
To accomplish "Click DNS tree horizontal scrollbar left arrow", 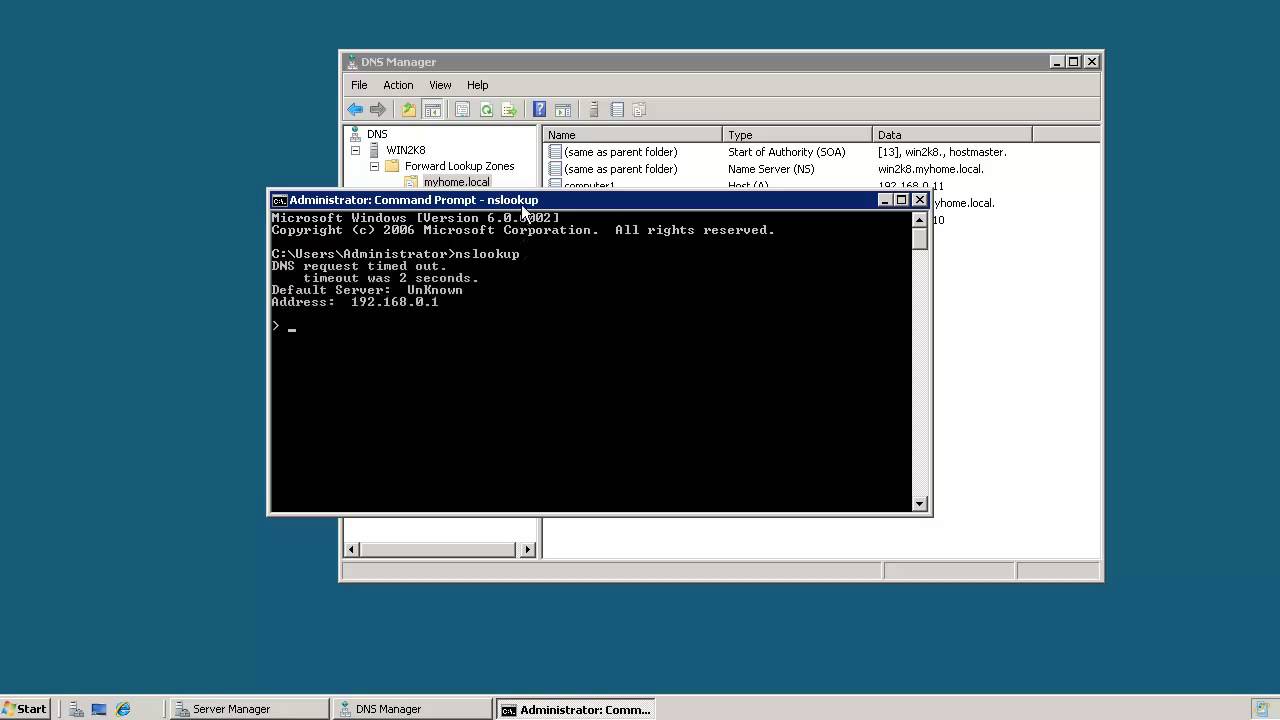I will pyautogui.click(x=351, y=549).
